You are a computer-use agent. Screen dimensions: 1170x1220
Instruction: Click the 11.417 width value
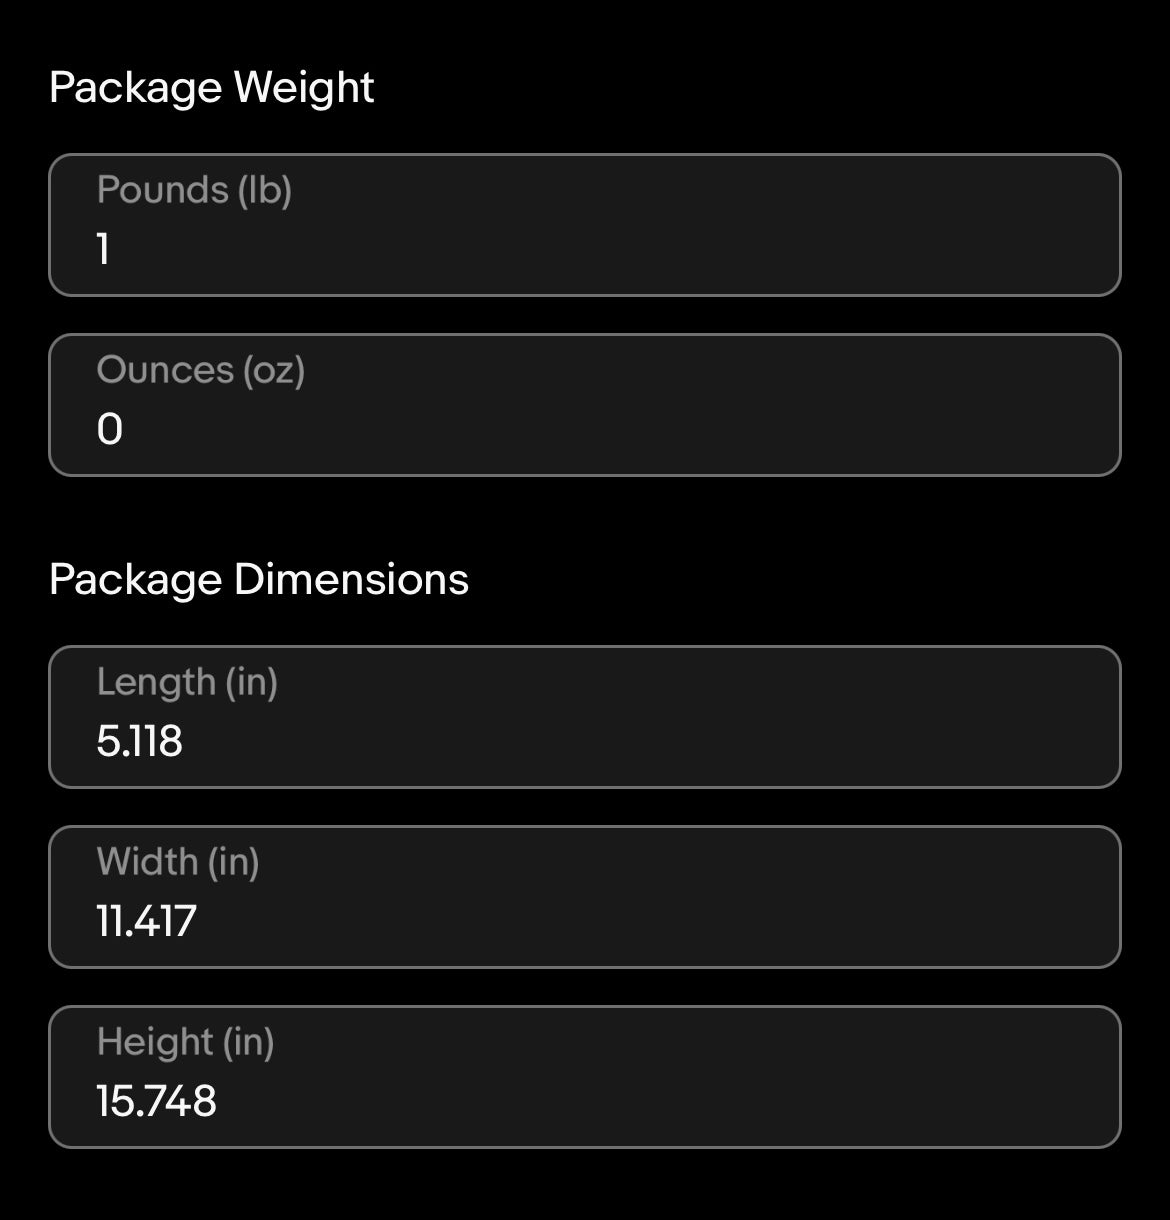146,921
